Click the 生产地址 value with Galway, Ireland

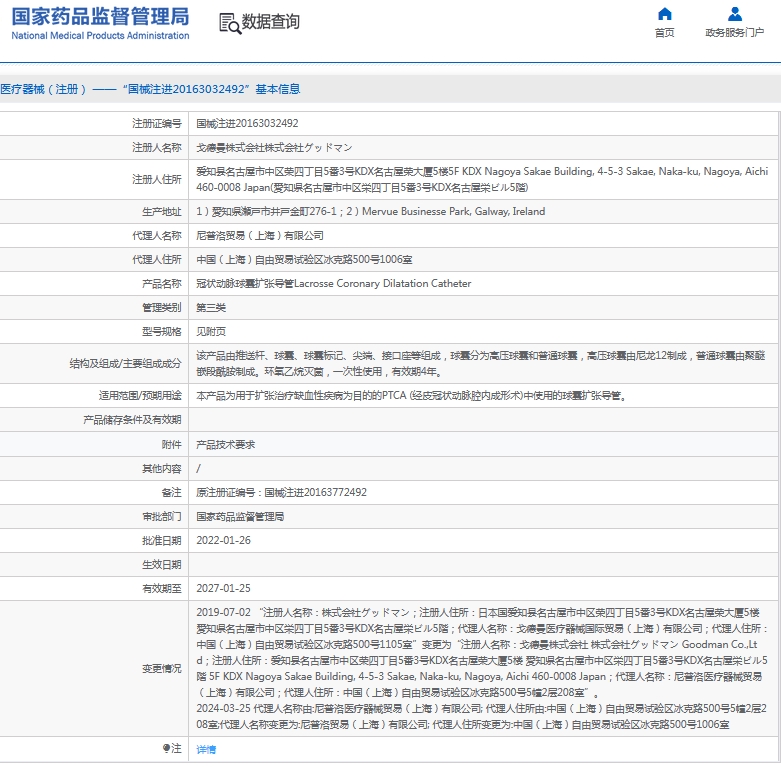tap(371, 212)
